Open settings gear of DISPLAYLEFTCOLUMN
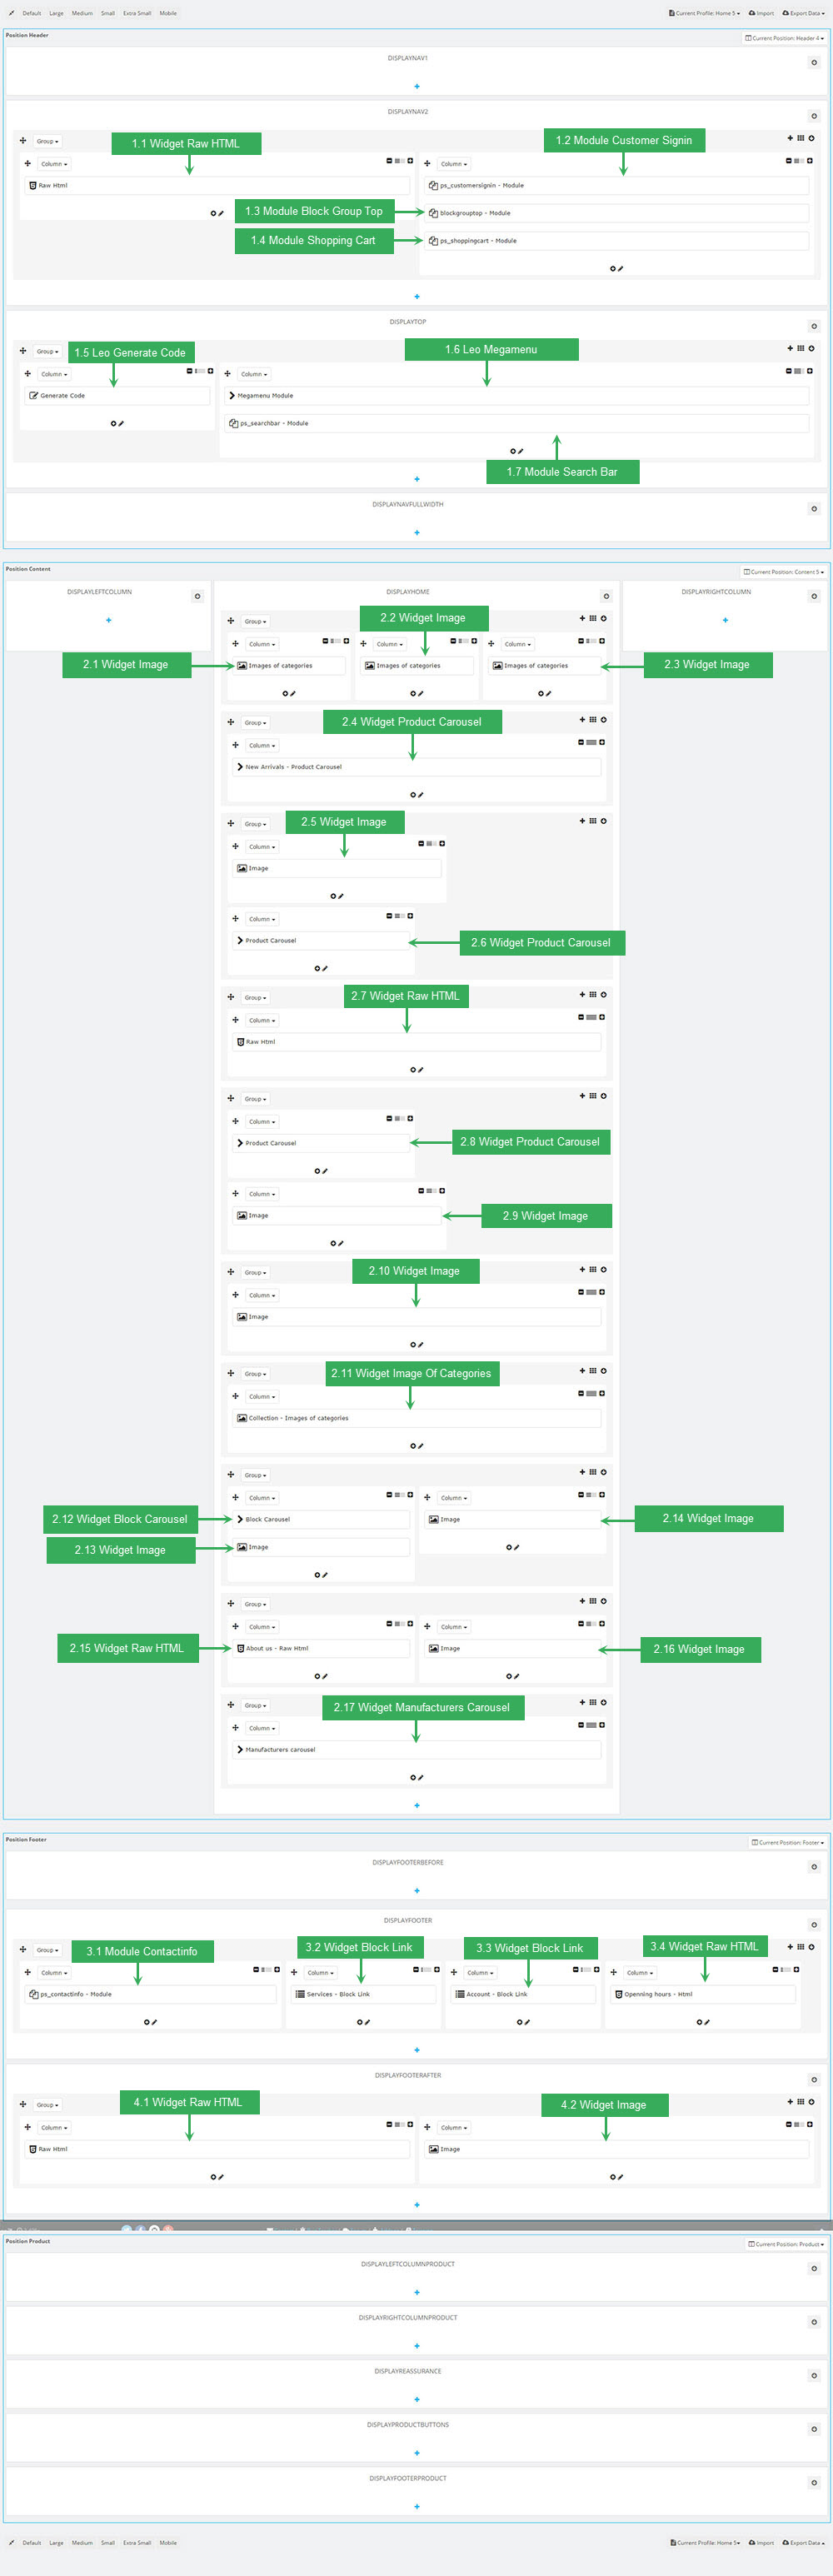 [x=197, y=596]
